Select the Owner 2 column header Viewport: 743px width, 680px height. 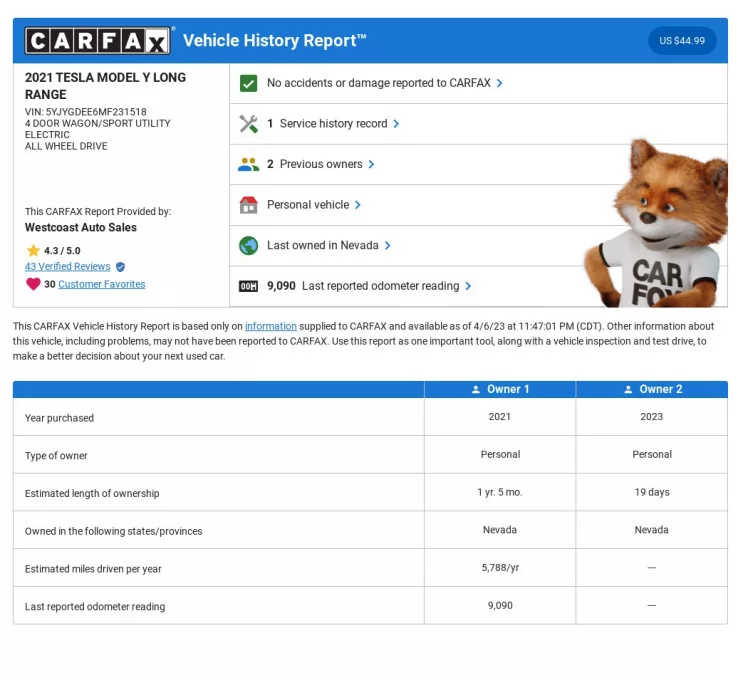tap(652, 389)
